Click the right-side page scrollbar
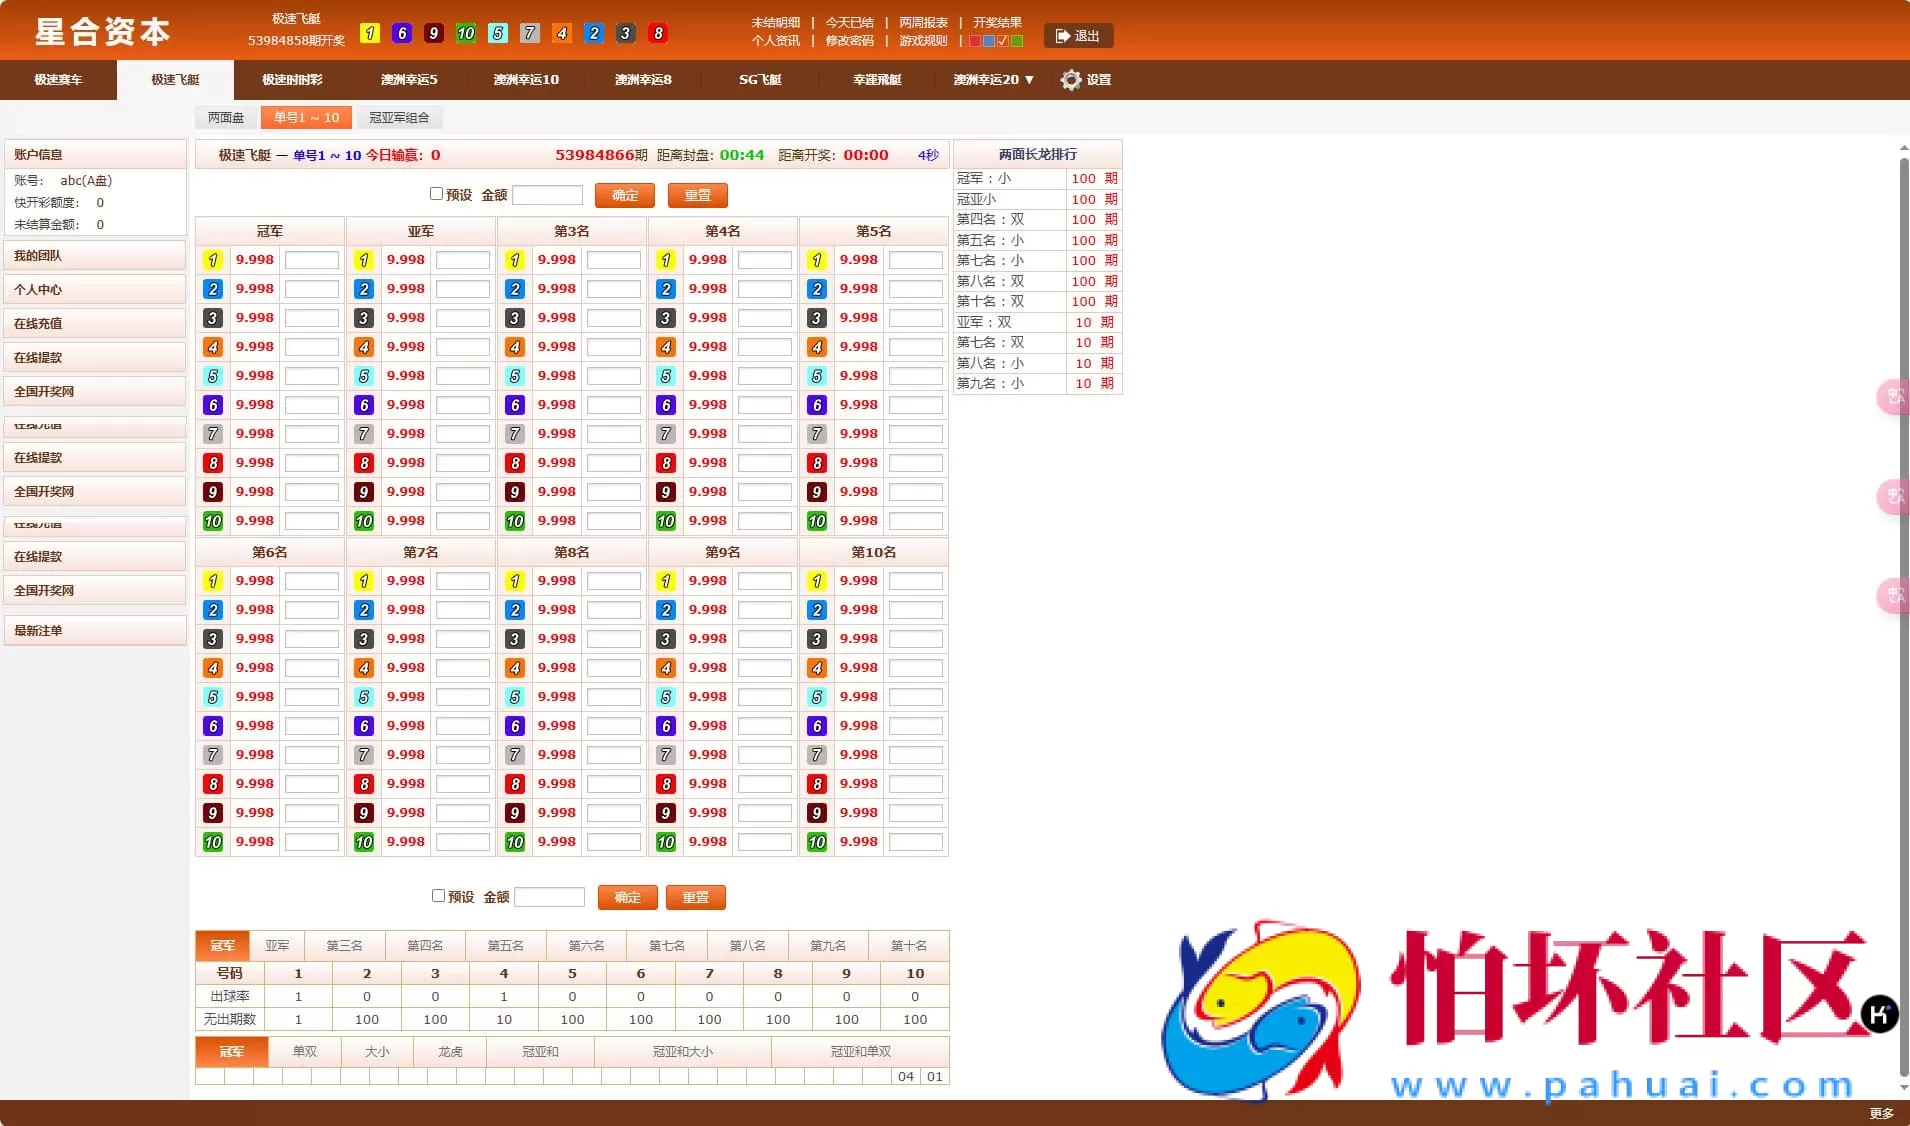1910x1126 pixels. tap(1902, 400)
